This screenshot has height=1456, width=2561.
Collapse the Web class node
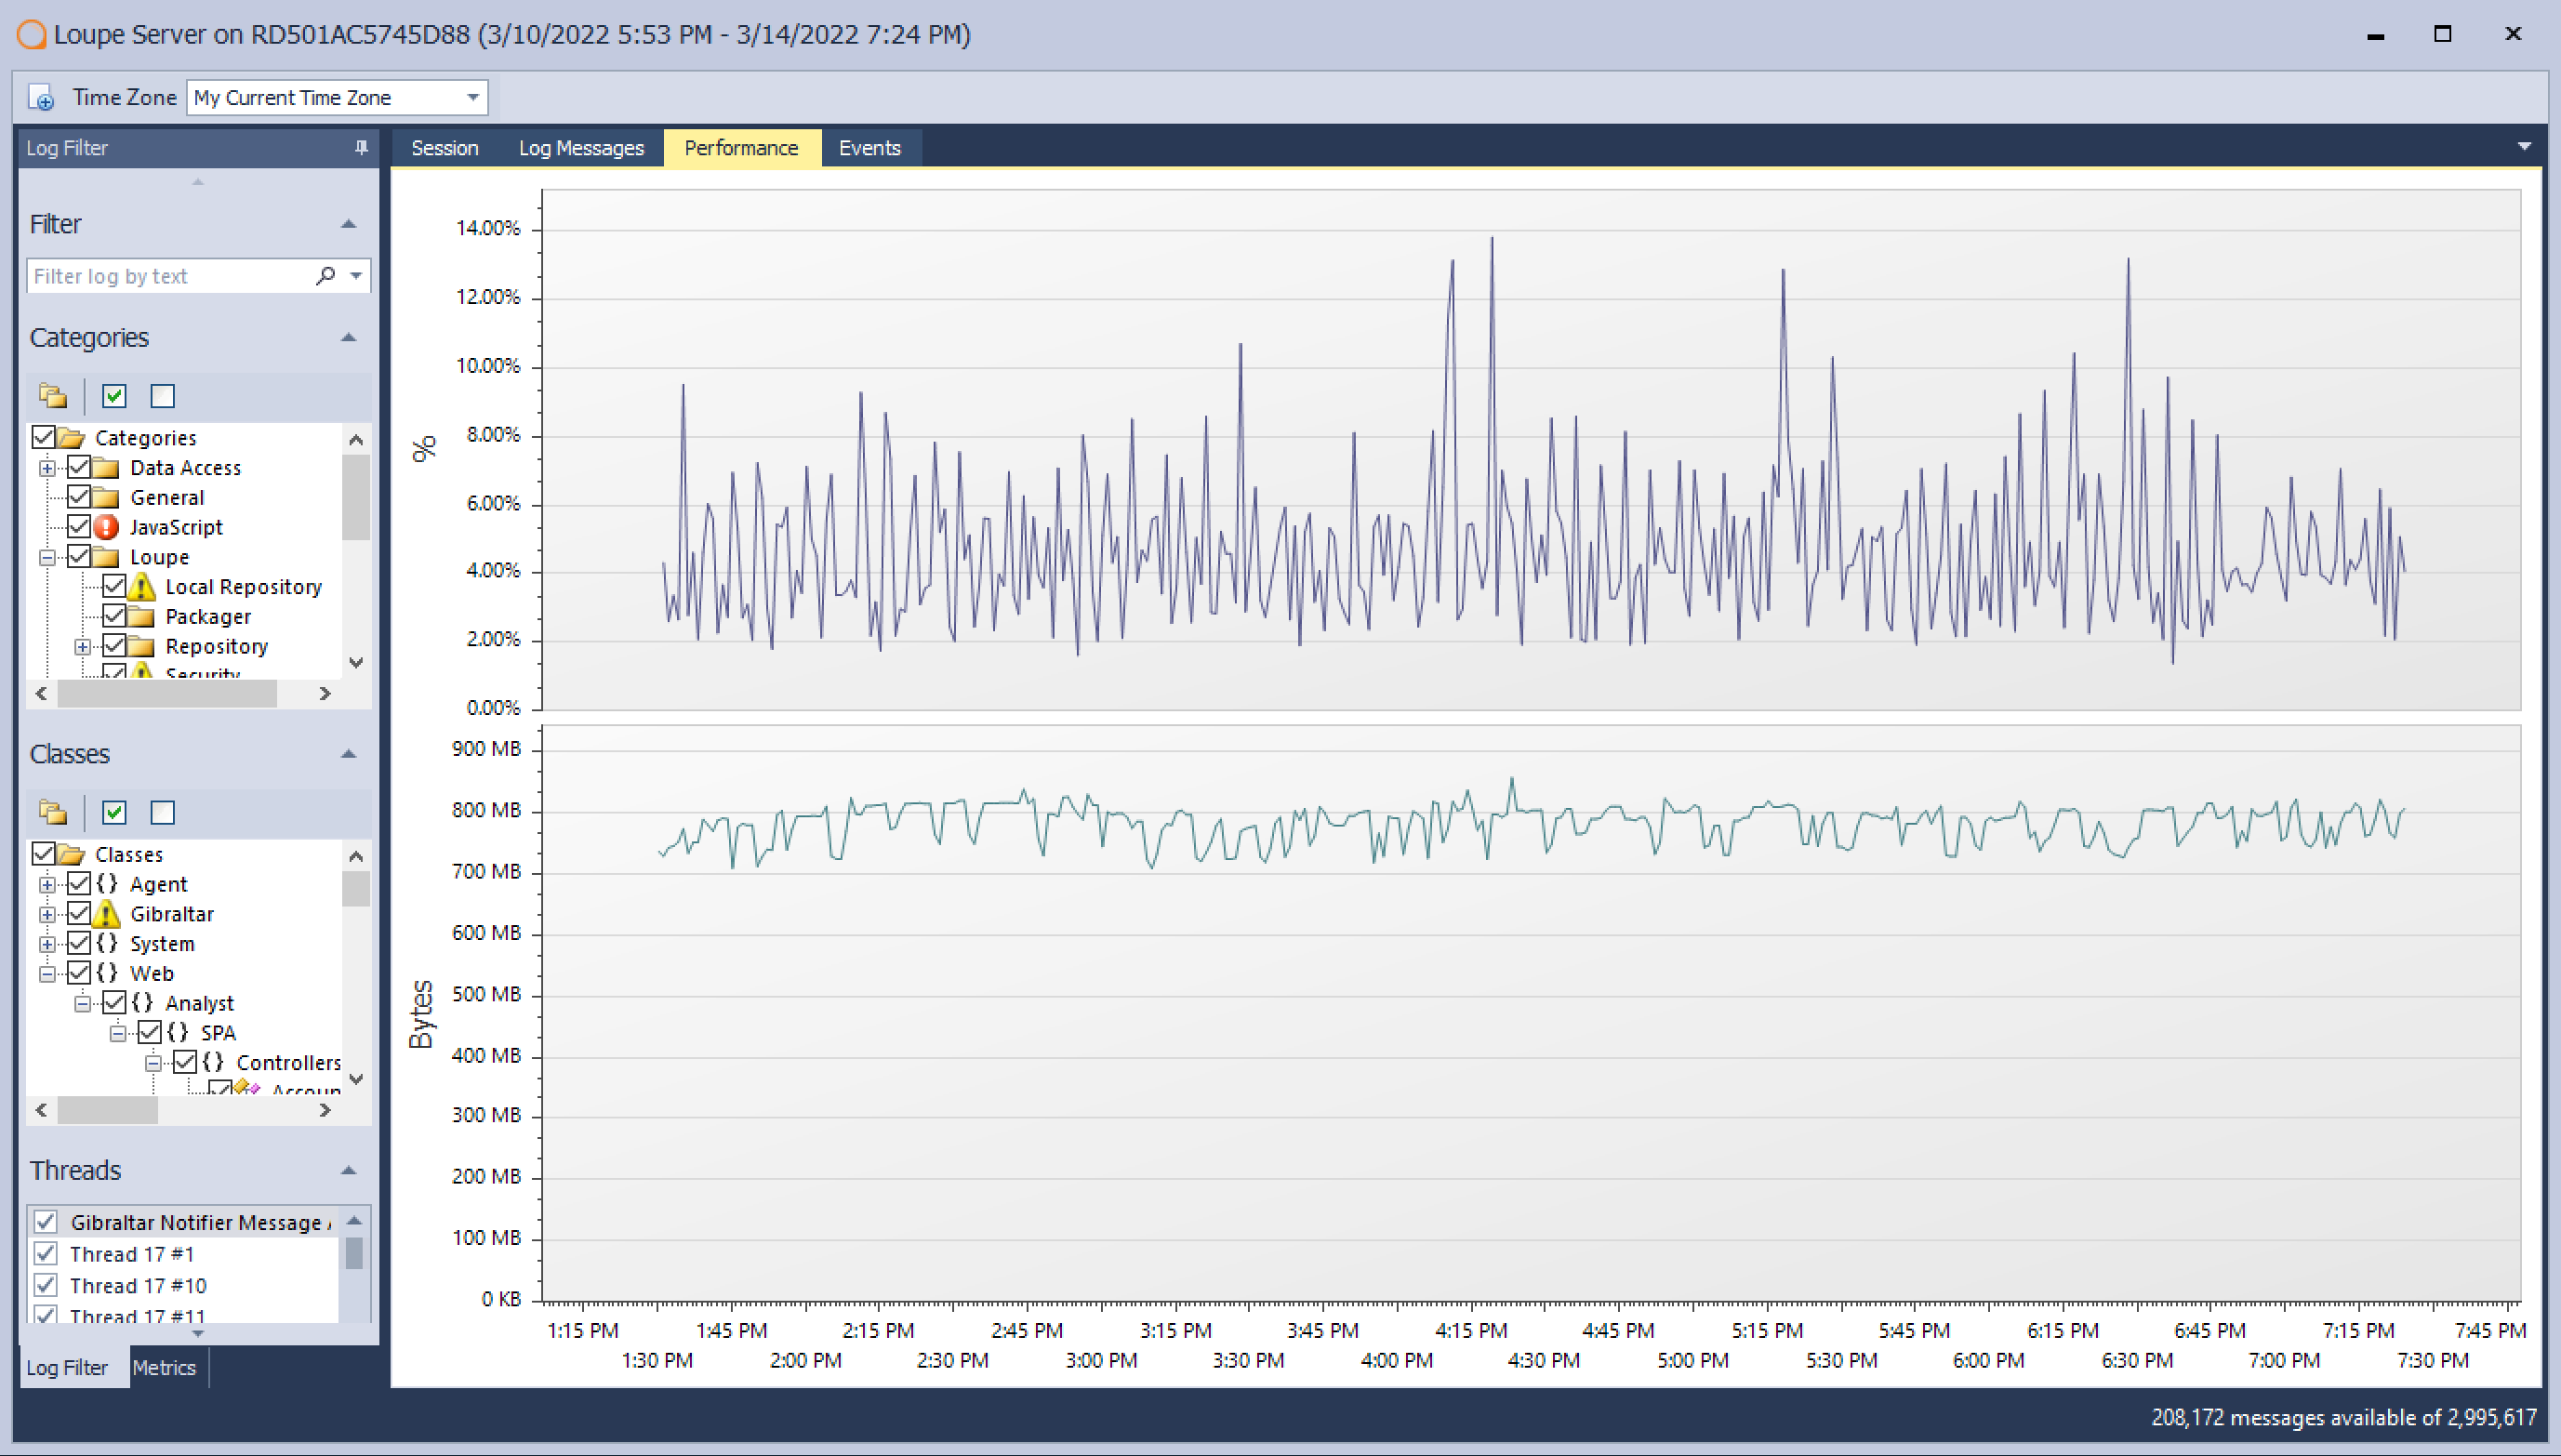click(x=47, y=973)
